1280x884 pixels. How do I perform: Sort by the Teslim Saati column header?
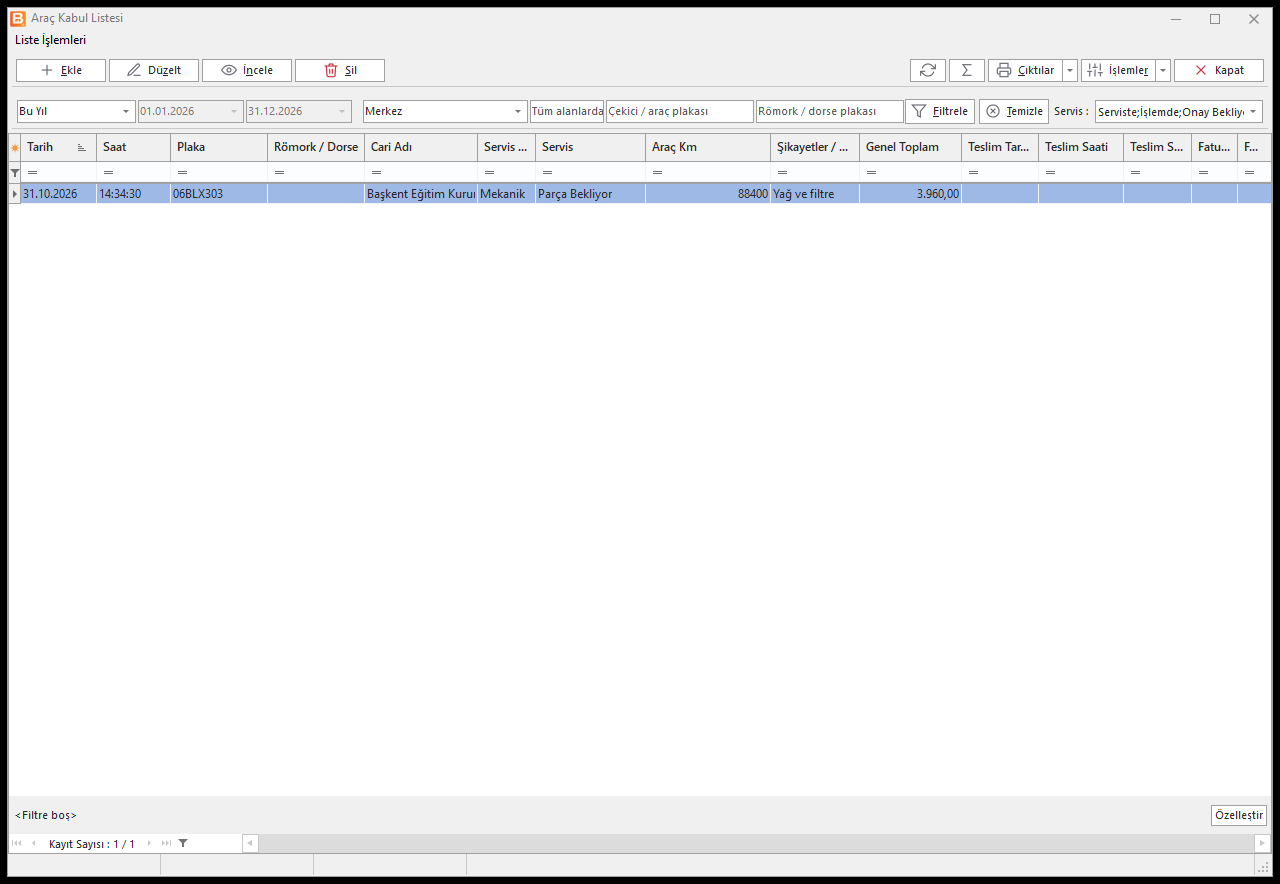click(1080, 147)
